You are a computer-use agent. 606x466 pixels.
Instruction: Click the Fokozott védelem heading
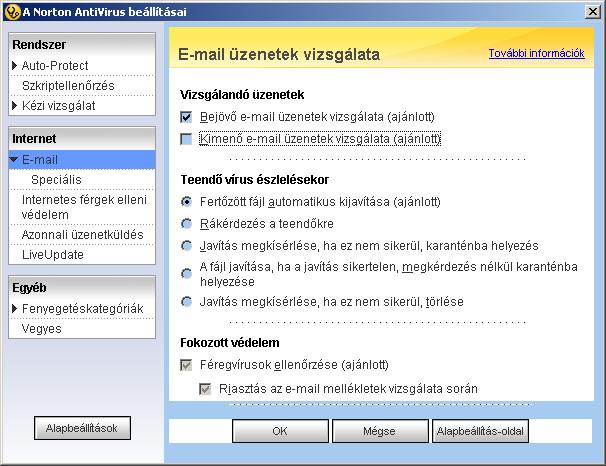(x=230, y=342)
